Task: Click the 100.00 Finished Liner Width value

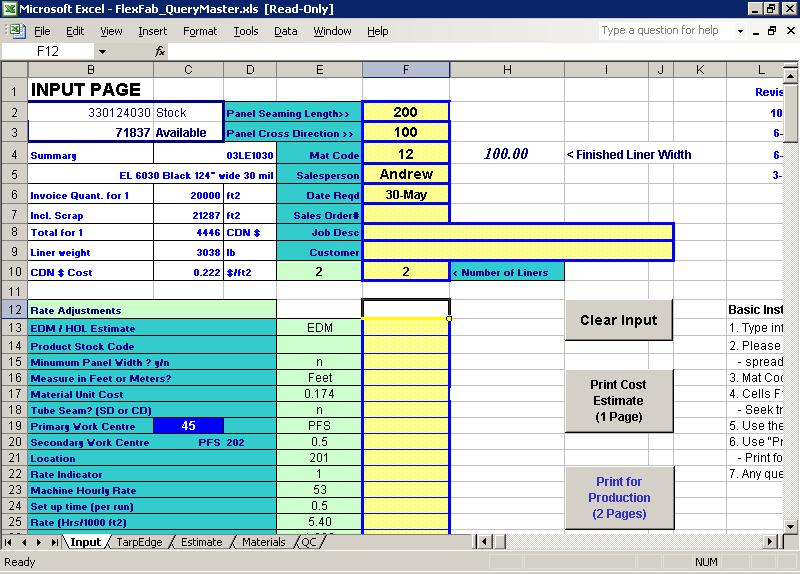Action: pyautogui.click(x=507, y=154)
